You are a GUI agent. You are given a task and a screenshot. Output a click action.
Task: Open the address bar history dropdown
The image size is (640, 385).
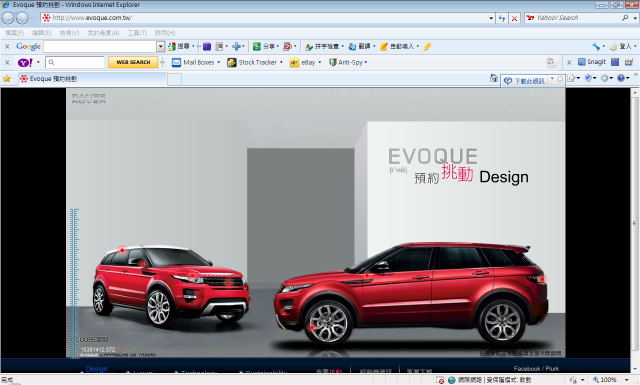tap(491, 18)
